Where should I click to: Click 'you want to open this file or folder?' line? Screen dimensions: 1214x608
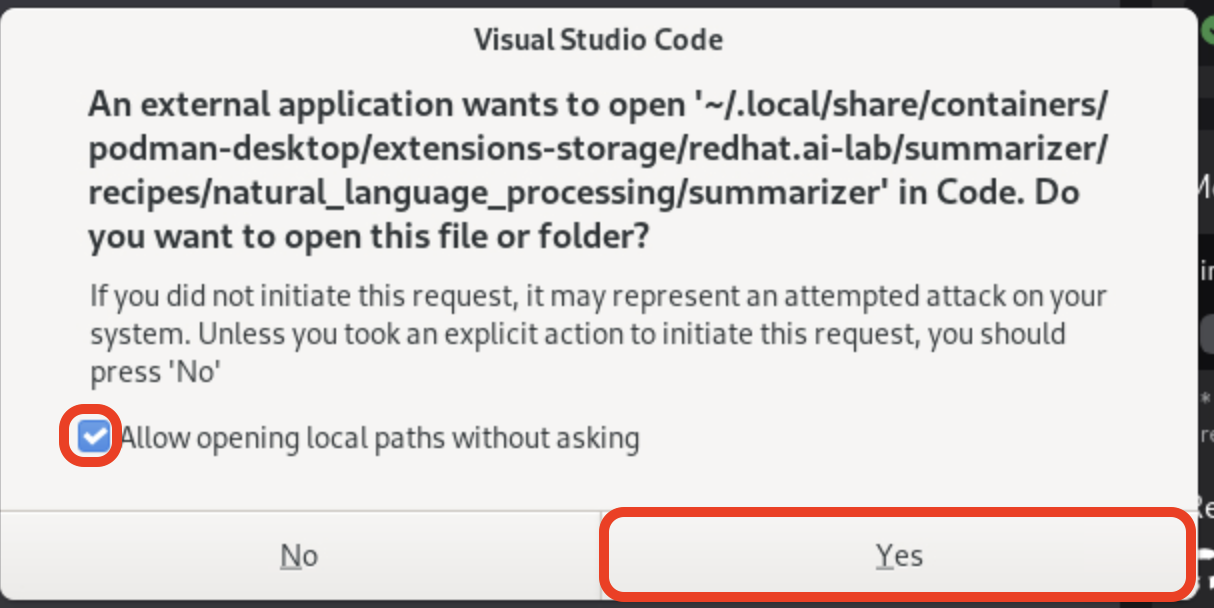(x=369, y=237)
